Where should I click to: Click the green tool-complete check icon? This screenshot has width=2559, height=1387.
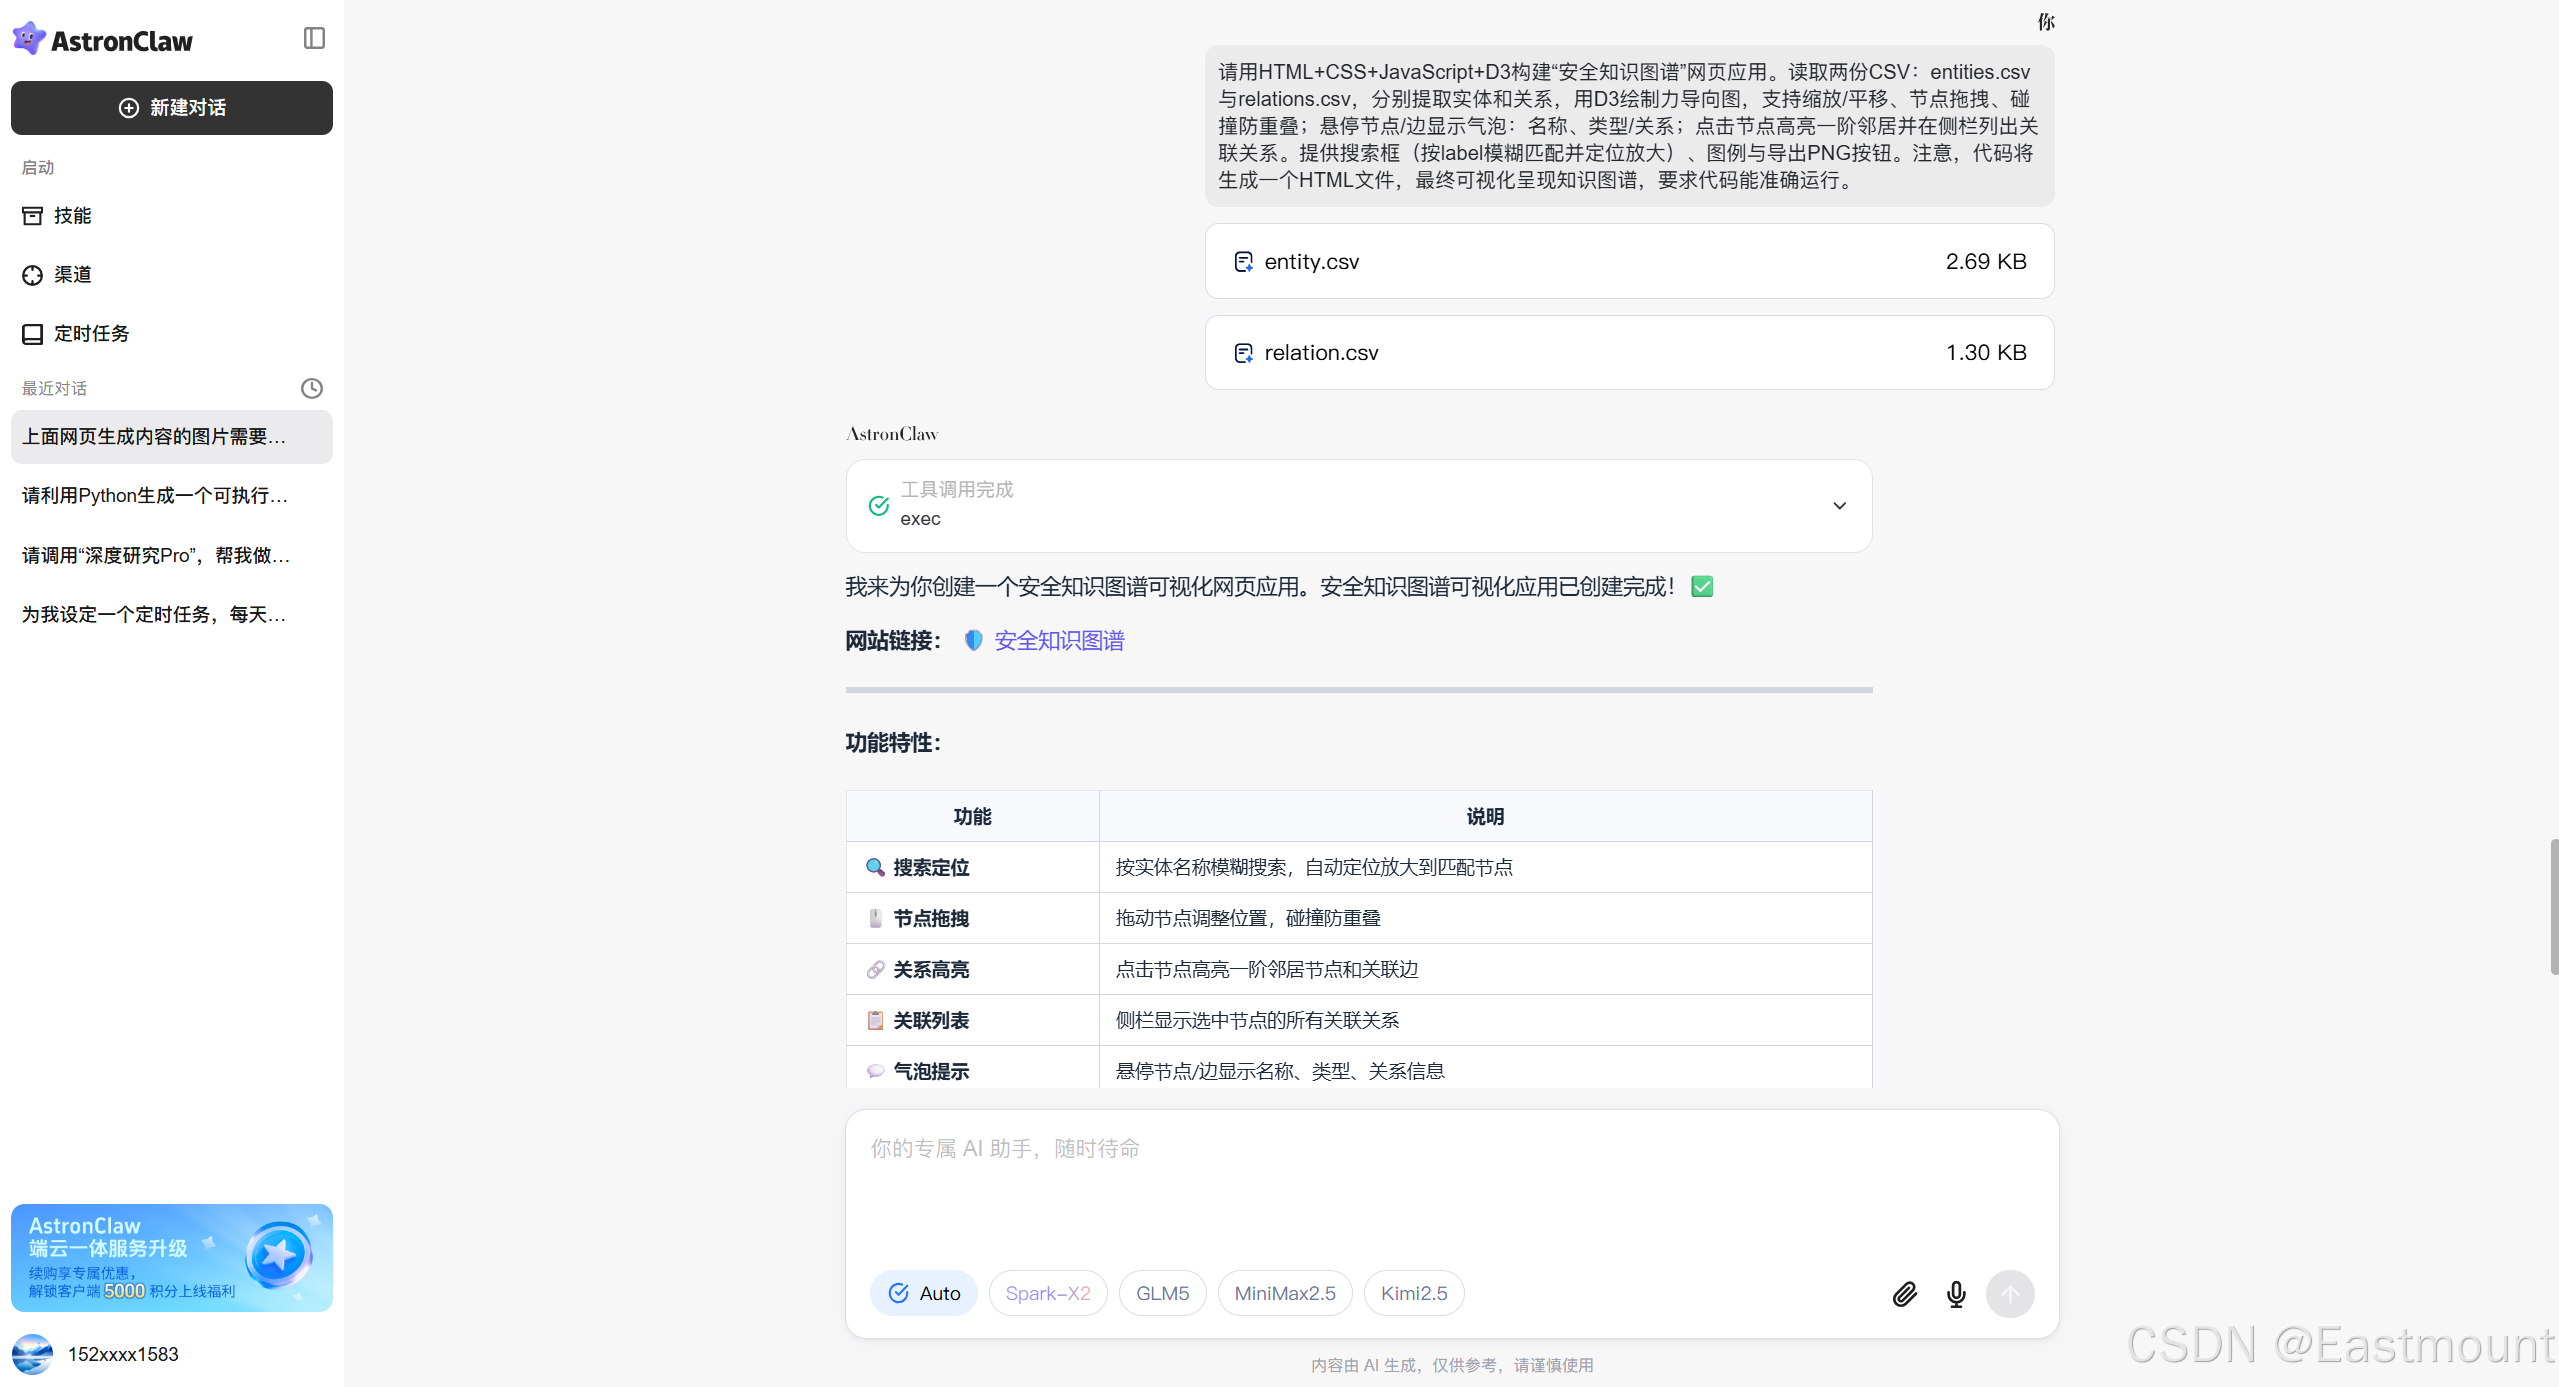[878, 506]
